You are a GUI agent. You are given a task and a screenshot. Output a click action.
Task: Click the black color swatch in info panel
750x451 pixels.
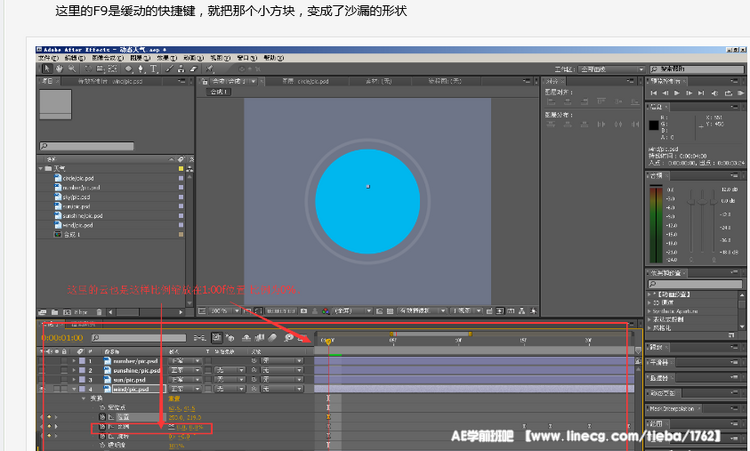[653, 125]
